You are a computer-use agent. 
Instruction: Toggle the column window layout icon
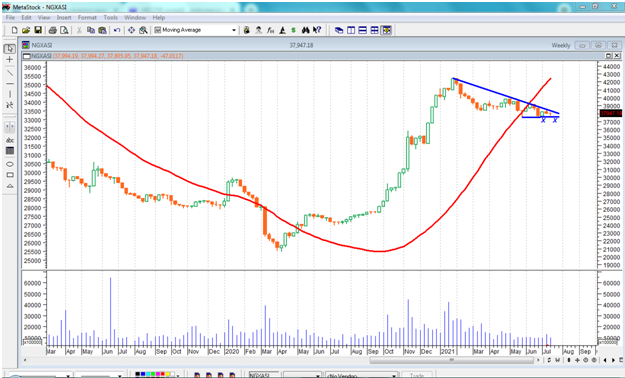click(x=351, y=30)
